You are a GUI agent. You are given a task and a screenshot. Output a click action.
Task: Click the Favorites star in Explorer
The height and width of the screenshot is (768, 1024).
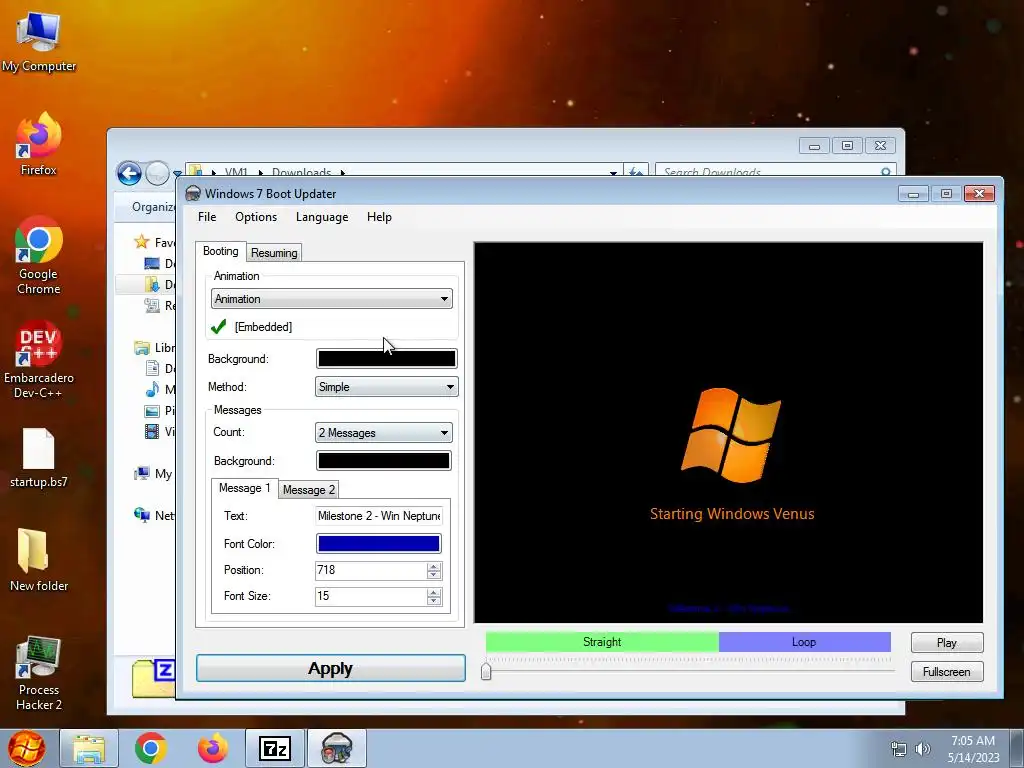142,242
